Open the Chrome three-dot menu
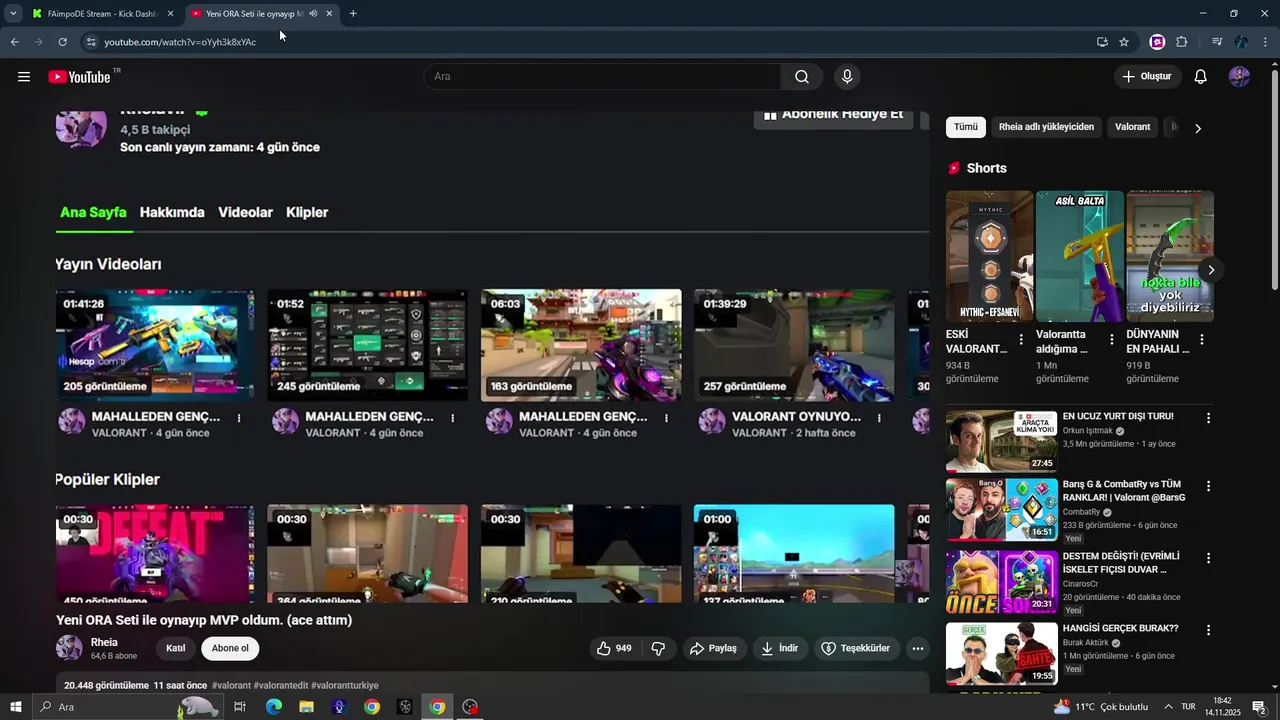This screenshot has width=1280, height=720. 1266,42
